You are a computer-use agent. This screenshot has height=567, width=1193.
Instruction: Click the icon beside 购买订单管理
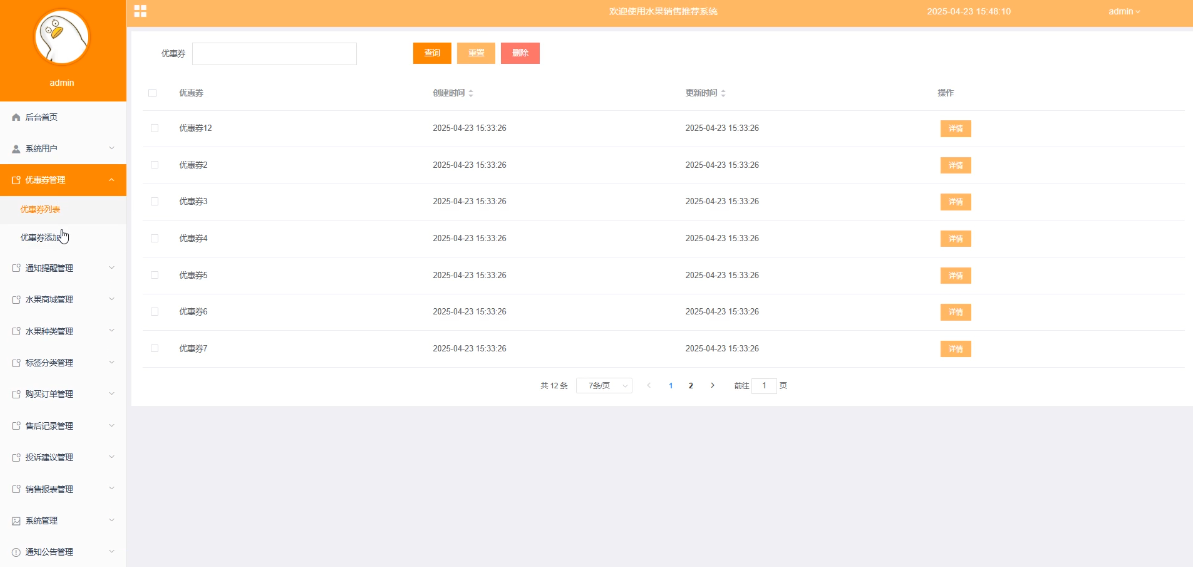(x=16, y=395)
